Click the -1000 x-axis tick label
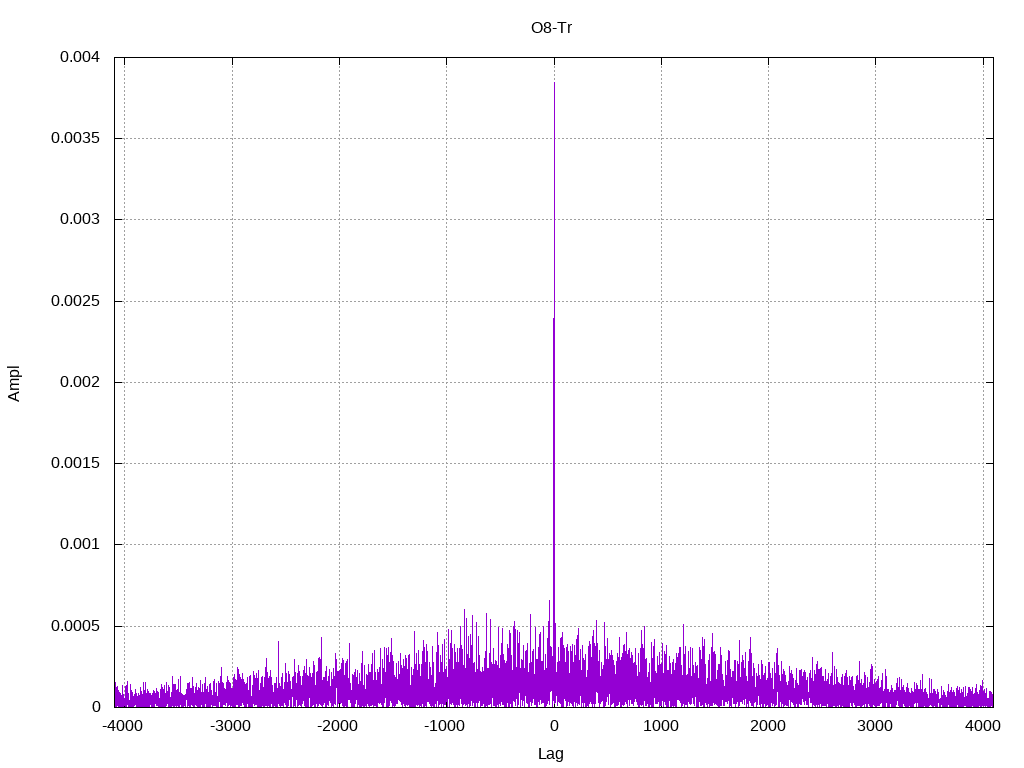Image resolution: width=1024 pixels, height=768 pixels. (x=444, y=726)
